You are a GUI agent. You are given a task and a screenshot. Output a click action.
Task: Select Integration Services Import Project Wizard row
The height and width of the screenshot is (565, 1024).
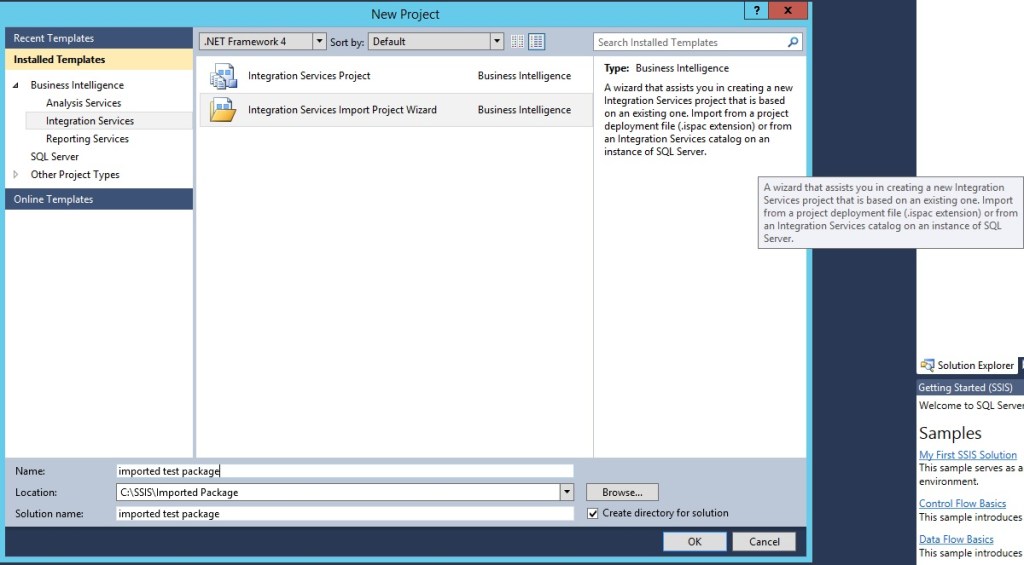pyautogui.click(x=396, y=110)
